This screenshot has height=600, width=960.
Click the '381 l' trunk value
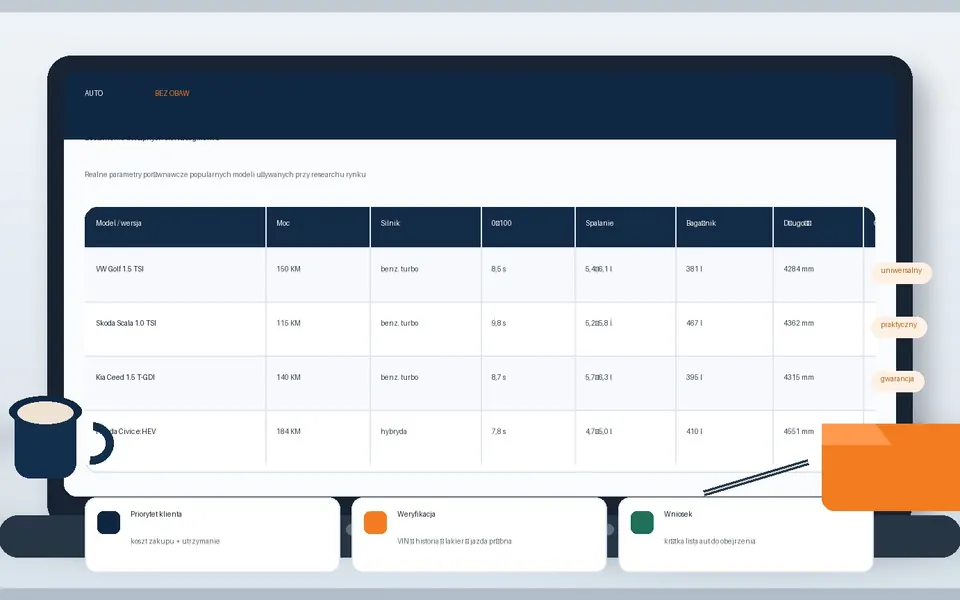(x=694, y=269)
